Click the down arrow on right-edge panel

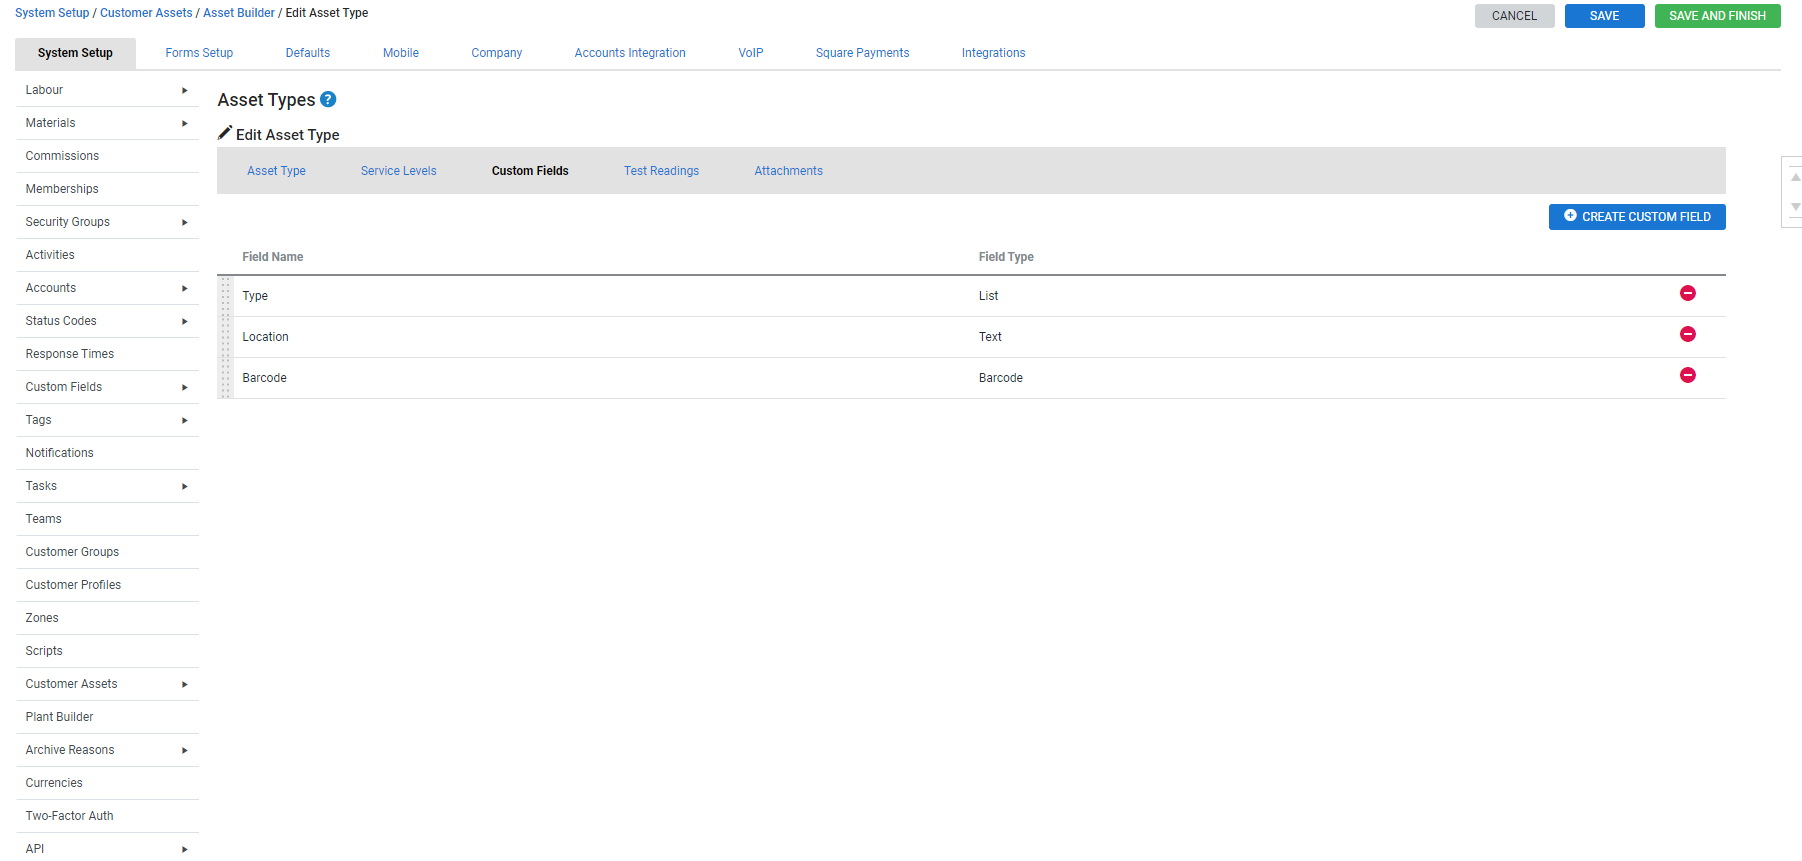[x=1795, y=207]
